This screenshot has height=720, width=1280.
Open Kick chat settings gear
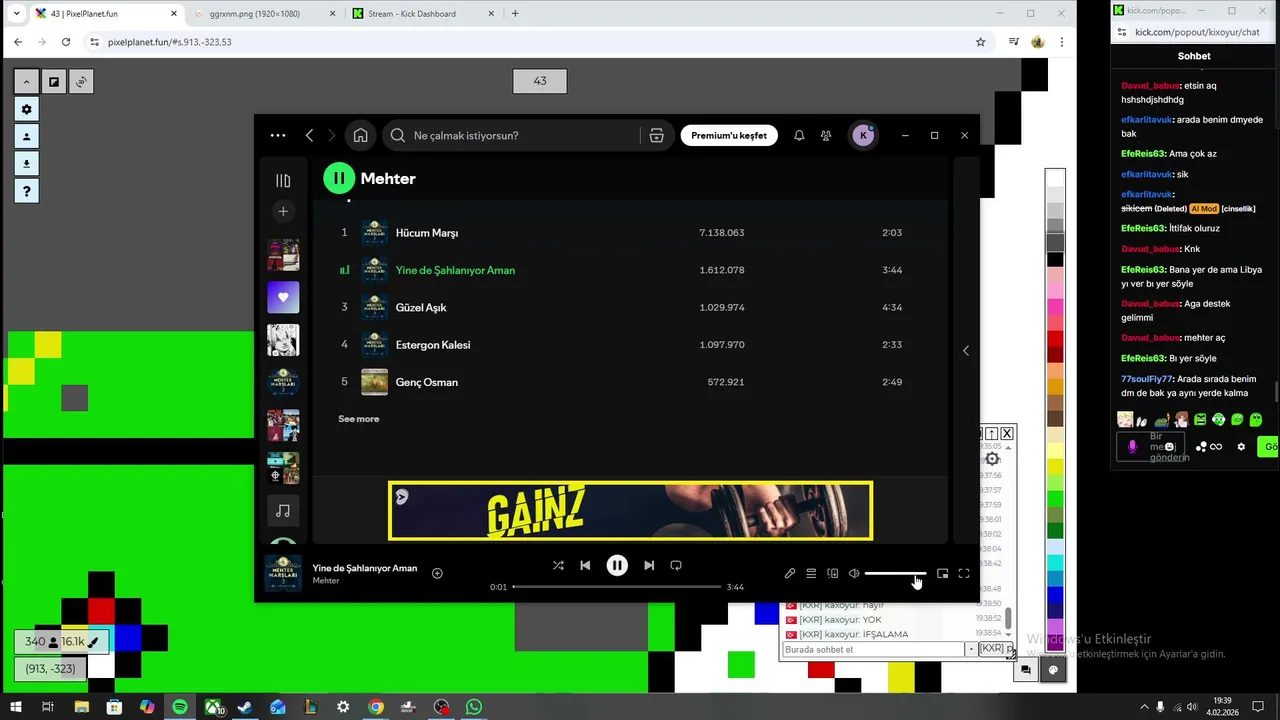coord(1241,447)
